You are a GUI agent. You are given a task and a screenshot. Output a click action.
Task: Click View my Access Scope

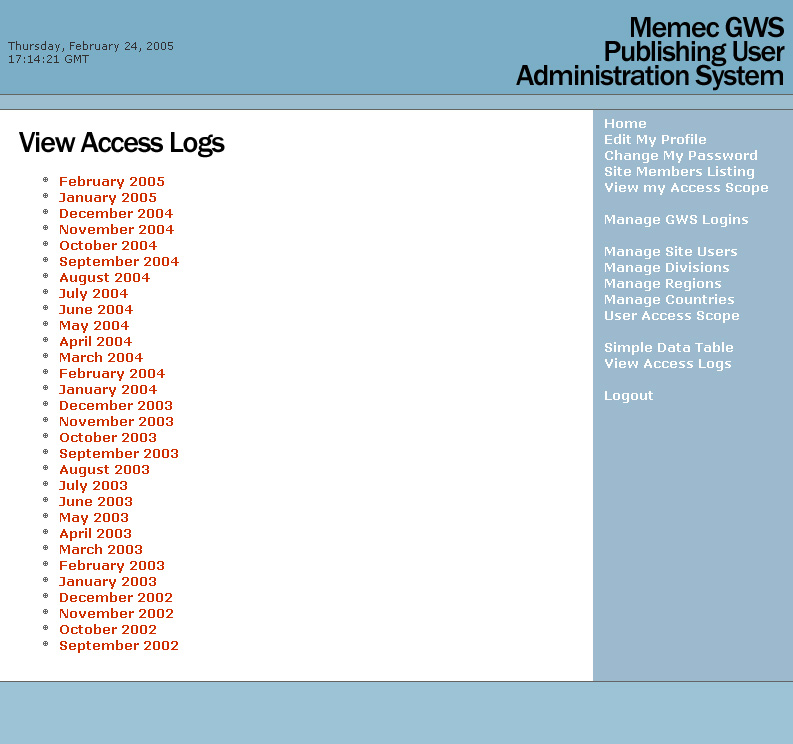pos(686,188)
